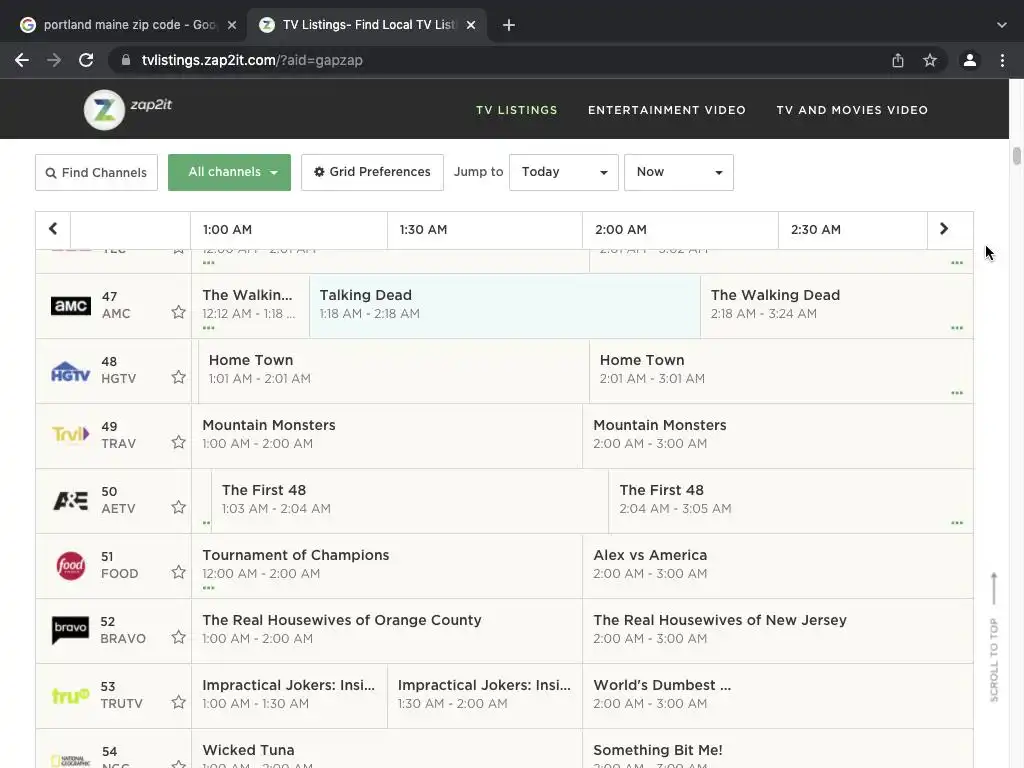The width and height of the screenshot is (1024, 768).
Task: Favorite the HGTV channel with its star
Action: point(178,377)
